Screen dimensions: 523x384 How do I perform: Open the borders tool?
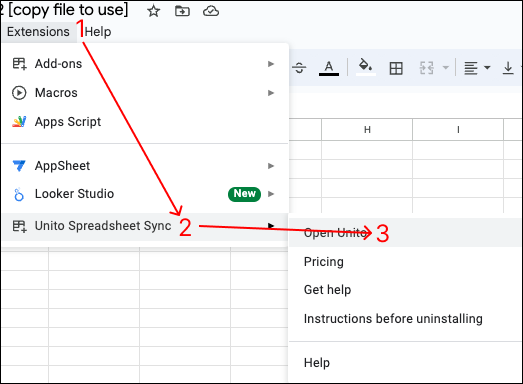(x=396, y=68)
